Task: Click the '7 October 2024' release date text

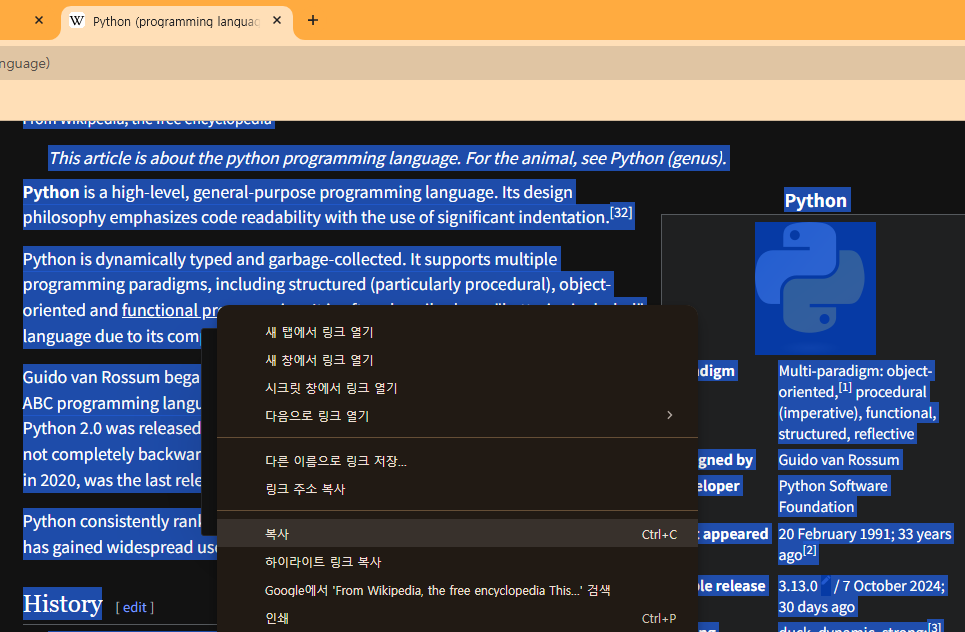Action: [x=893, y=586]
